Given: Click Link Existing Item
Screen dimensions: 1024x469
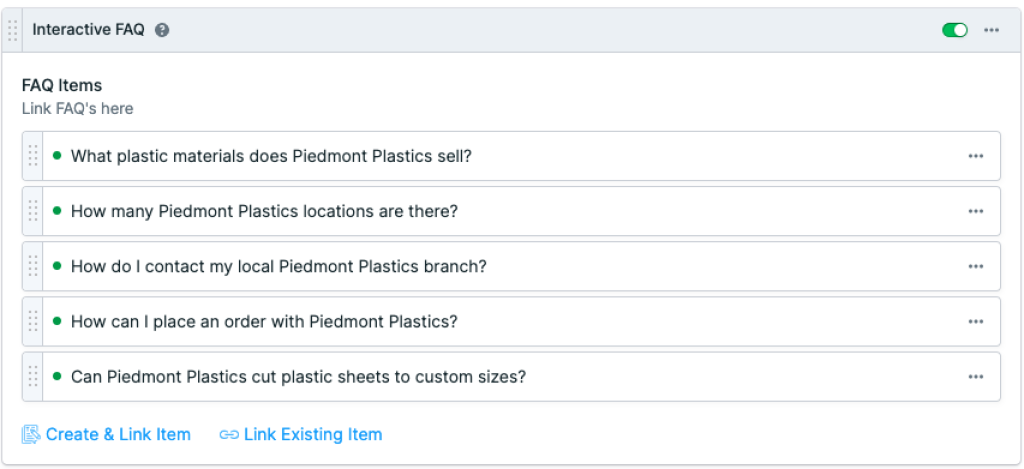Looking at the screenshot, I should point(301,434).
